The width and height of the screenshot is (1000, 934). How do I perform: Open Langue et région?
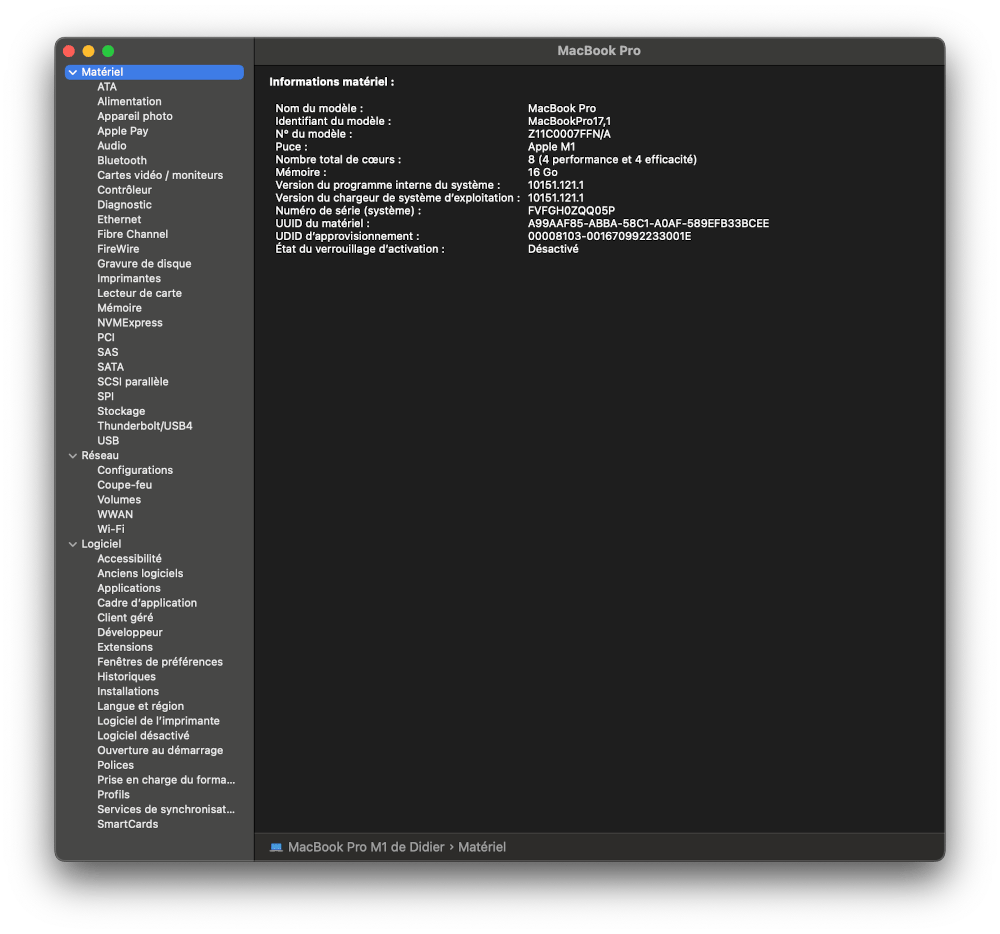140,706
